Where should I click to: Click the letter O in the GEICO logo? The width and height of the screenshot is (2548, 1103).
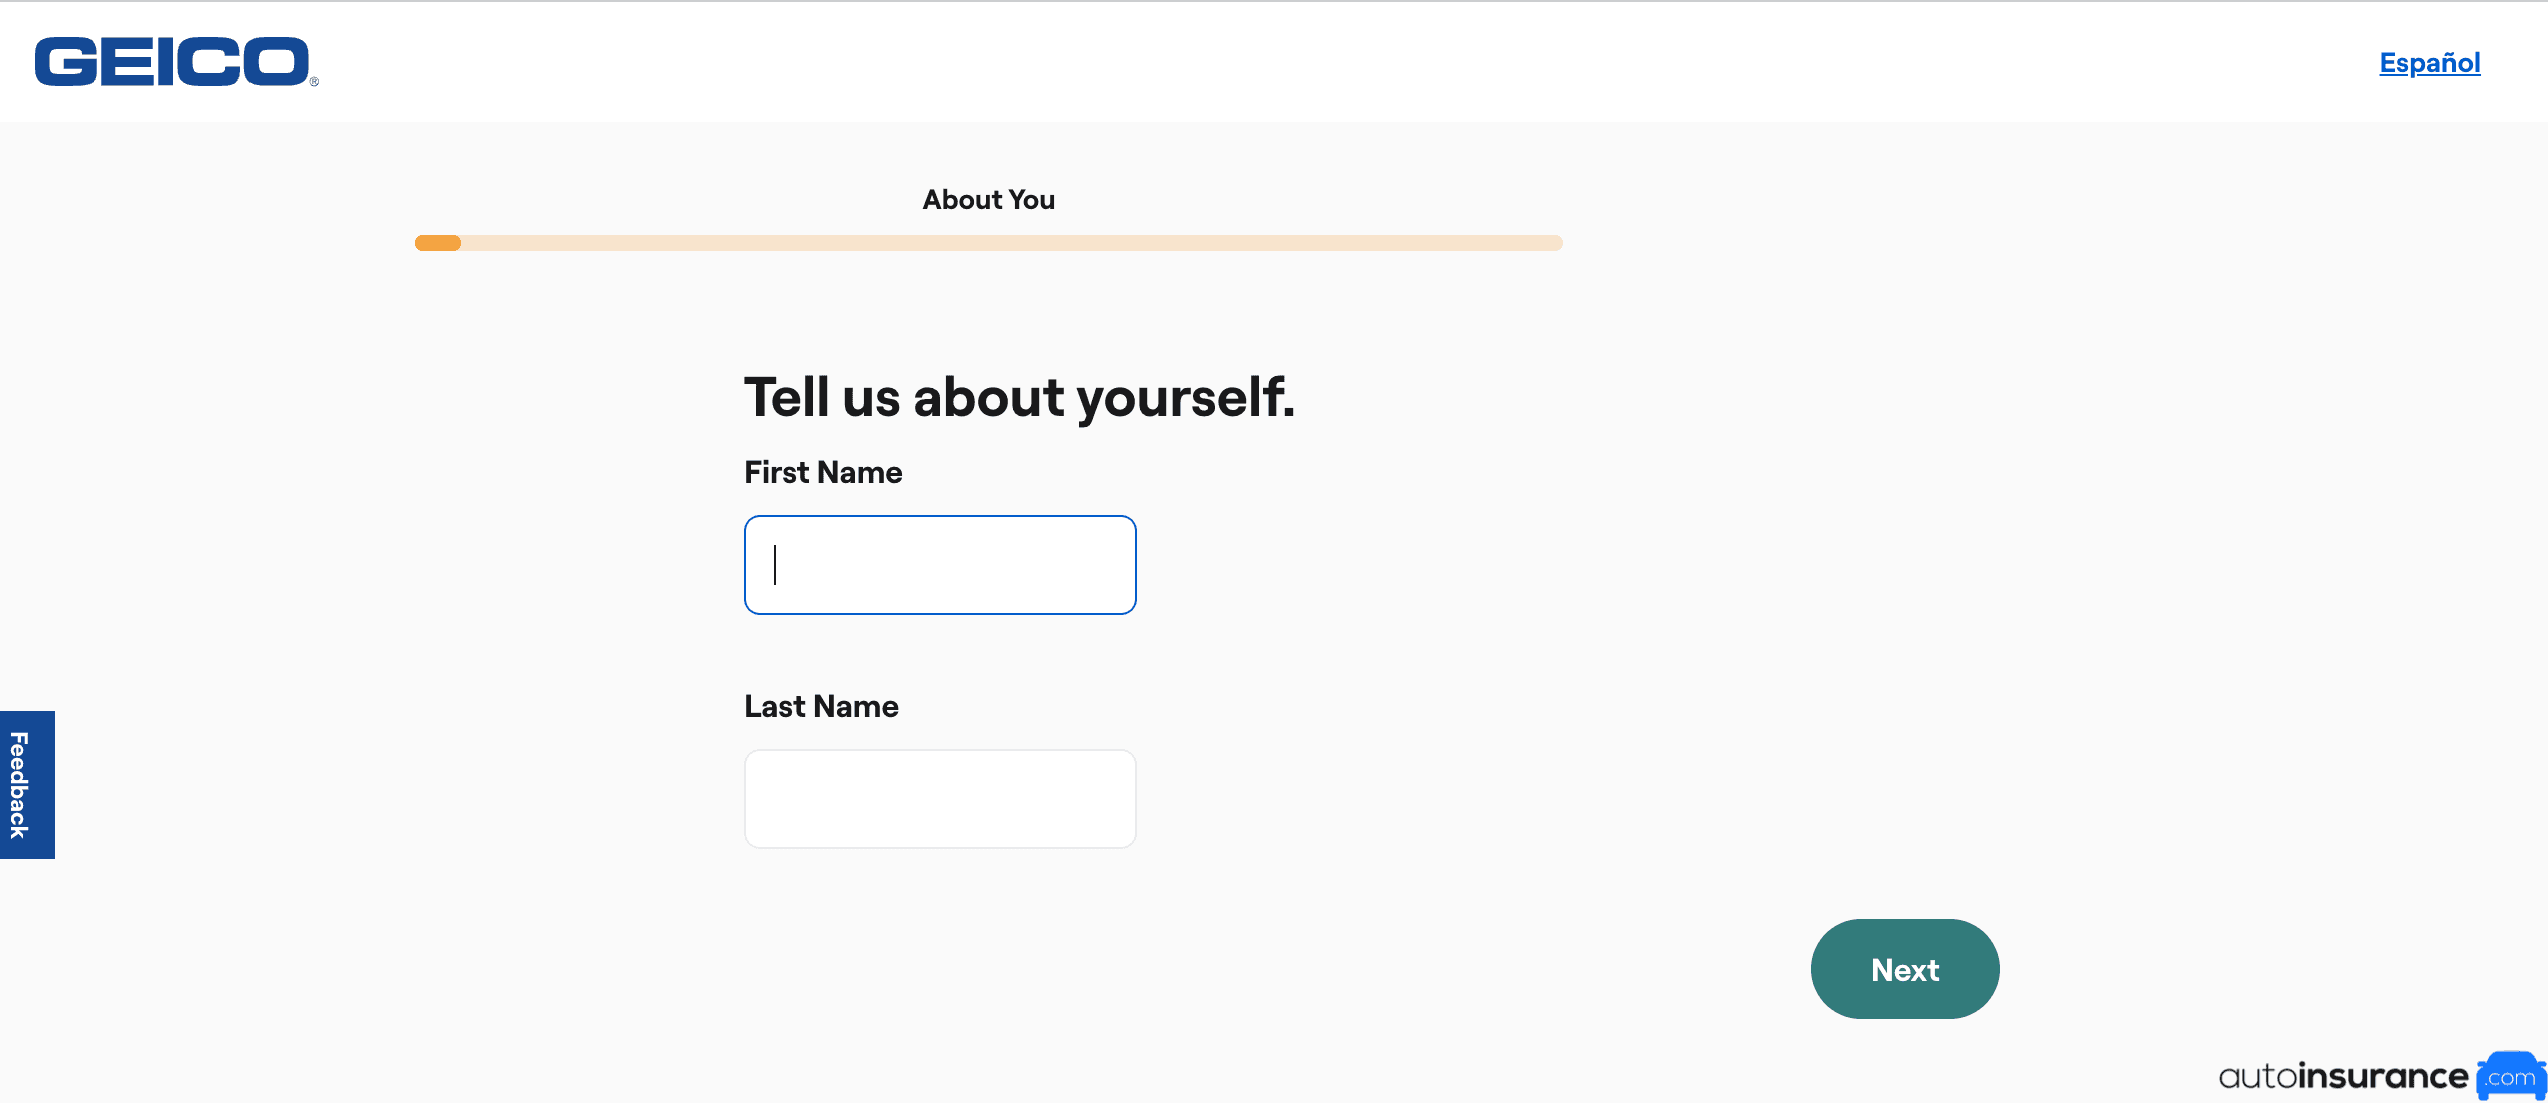tap(277, 62)
